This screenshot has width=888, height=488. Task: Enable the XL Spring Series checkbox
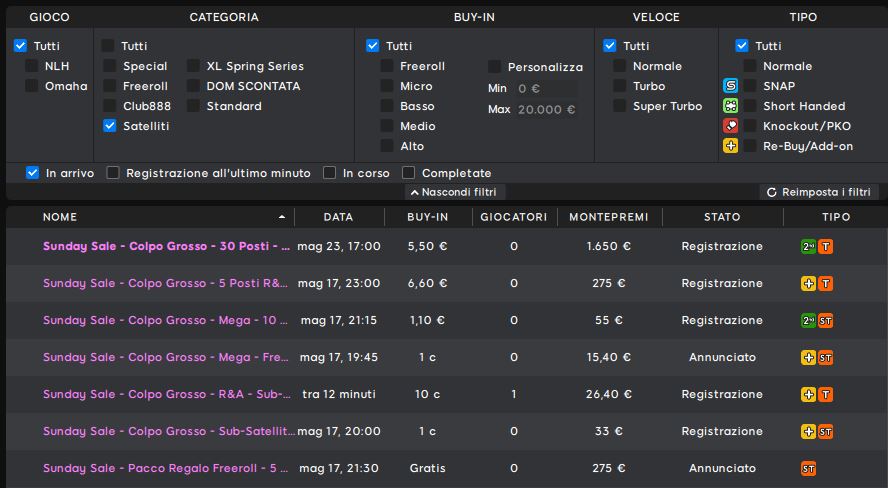pyautogui.click(x=193, y=66)
